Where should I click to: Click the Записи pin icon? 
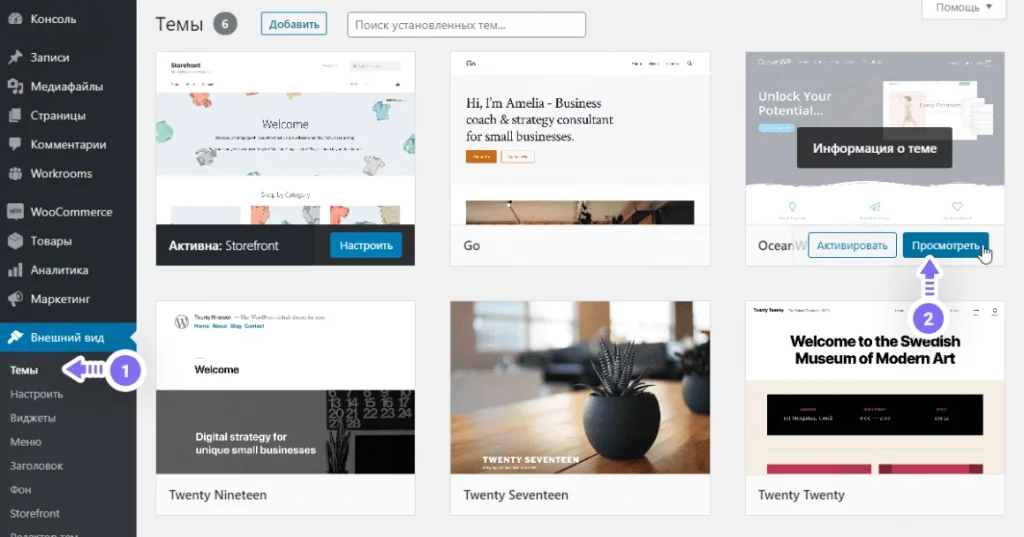15,57
